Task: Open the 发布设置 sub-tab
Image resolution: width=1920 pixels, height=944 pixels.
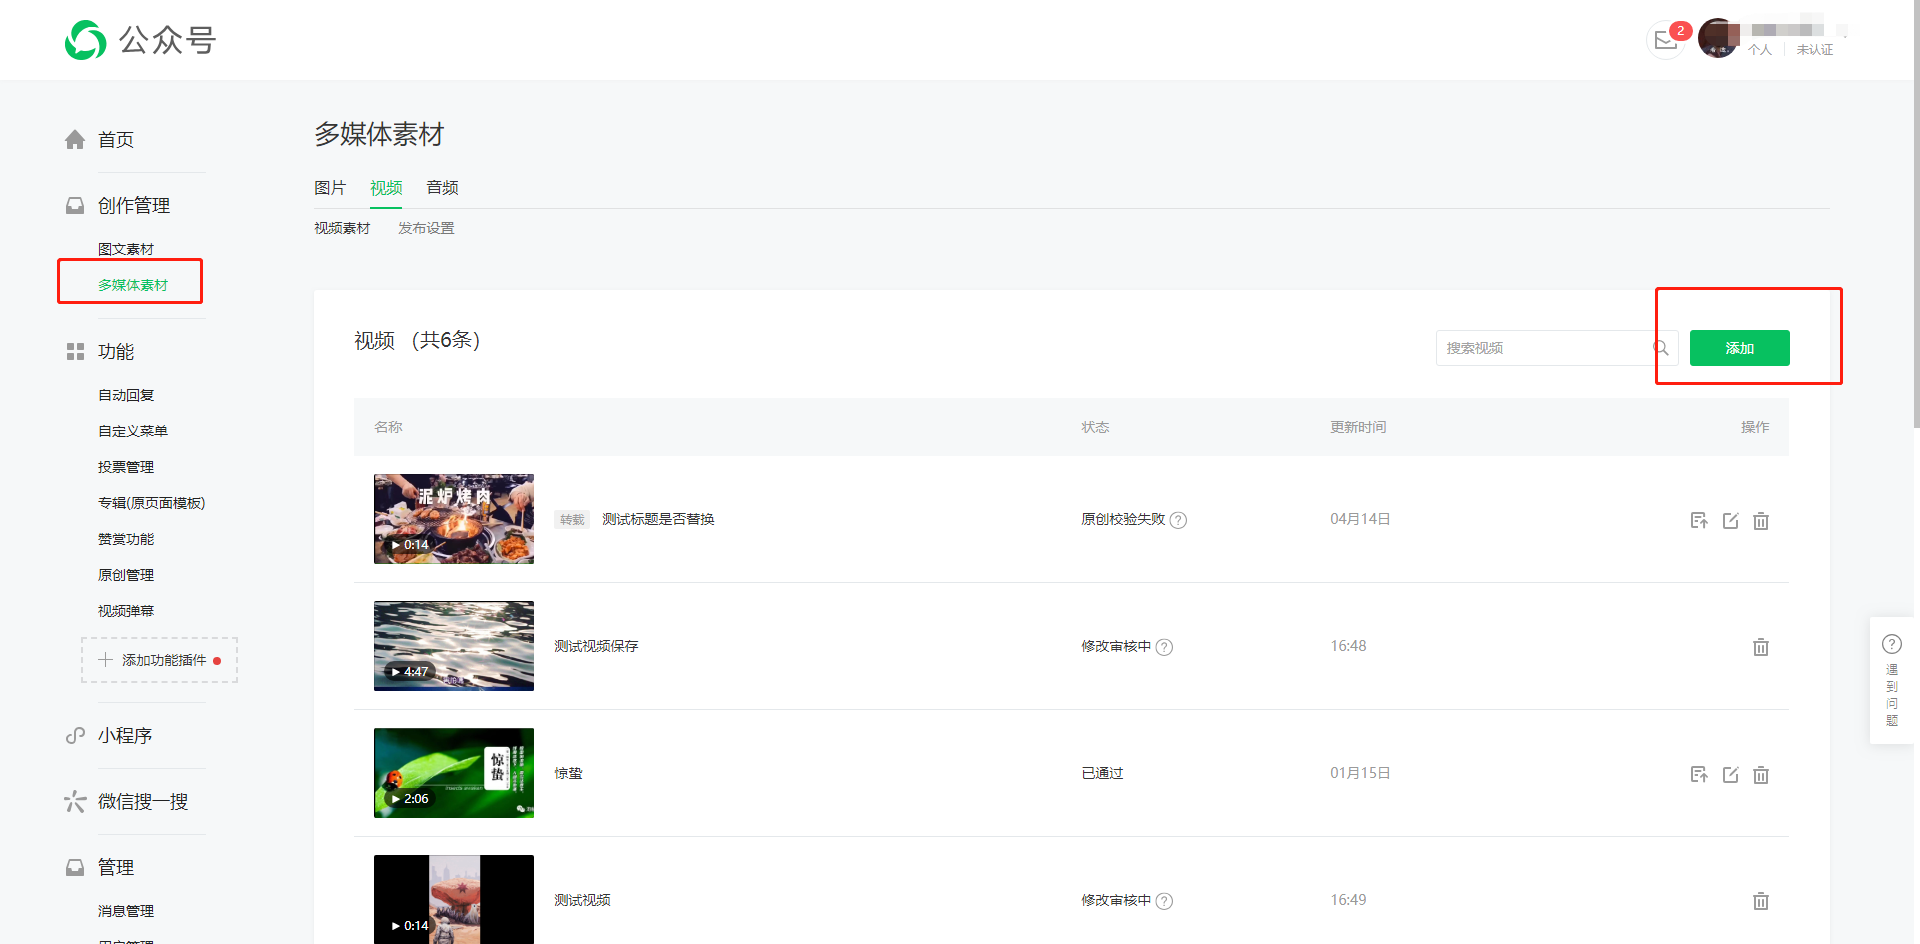Action: pyautogui.click(x=426, y=228)
